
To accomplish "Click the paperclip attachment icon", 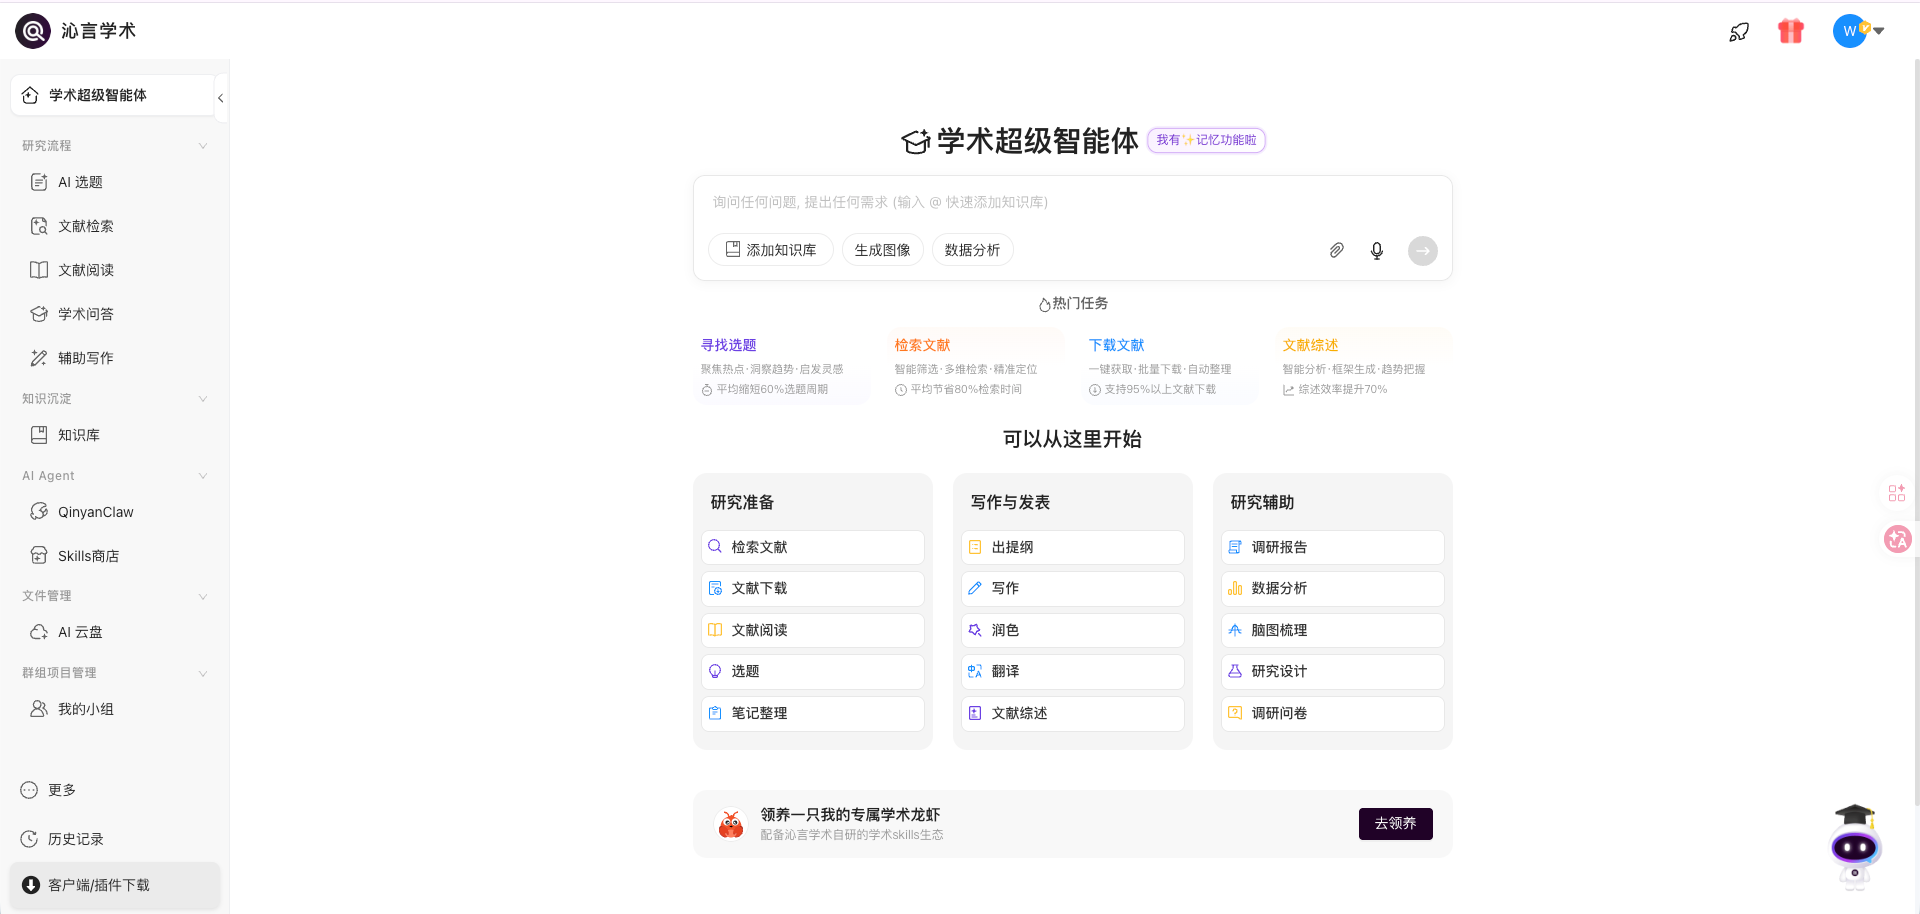I will (x=1336, y=250).
